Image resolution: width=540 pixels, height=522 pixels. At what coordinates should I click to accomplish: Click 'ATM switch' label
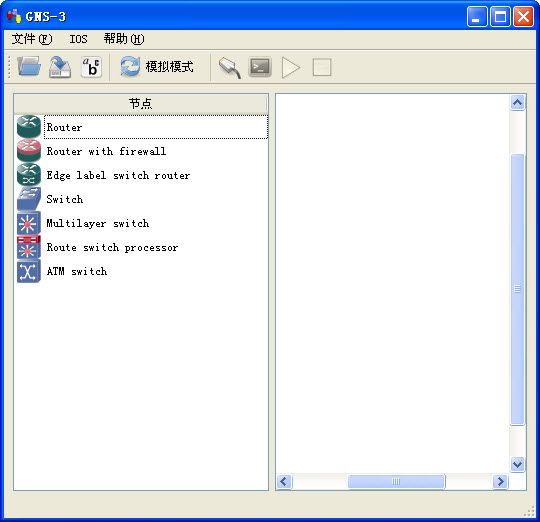point(77,271)
